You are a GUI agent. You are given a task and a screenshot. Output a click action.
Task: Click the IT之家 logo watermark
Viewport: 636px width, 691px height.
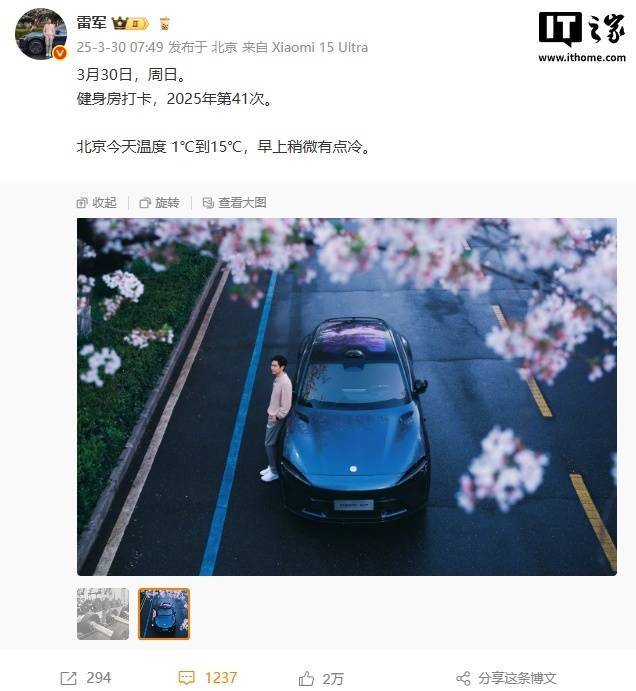pos(582,28)
